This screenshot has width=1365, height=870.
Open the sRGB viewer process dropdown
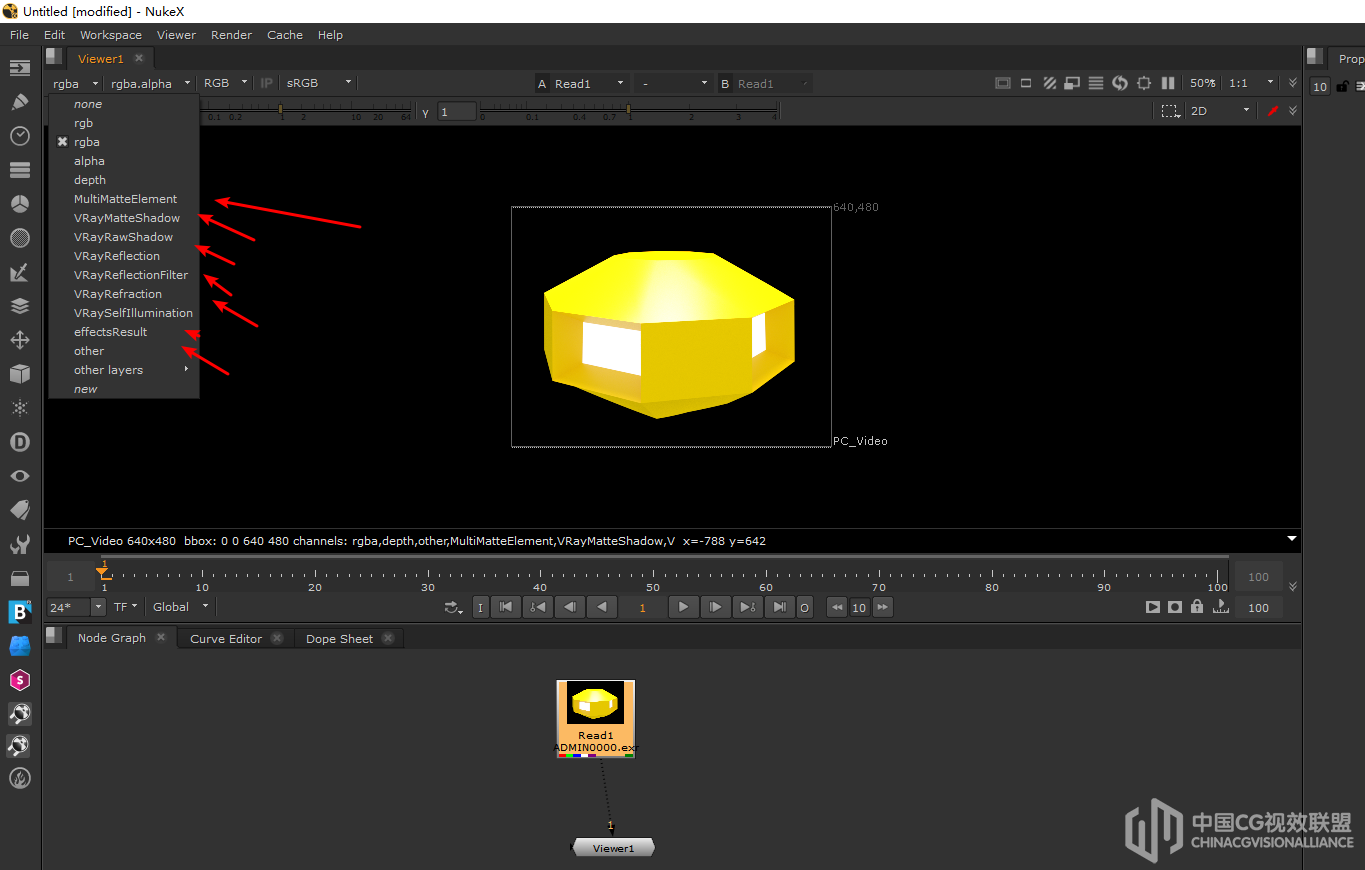coord(319,83)
